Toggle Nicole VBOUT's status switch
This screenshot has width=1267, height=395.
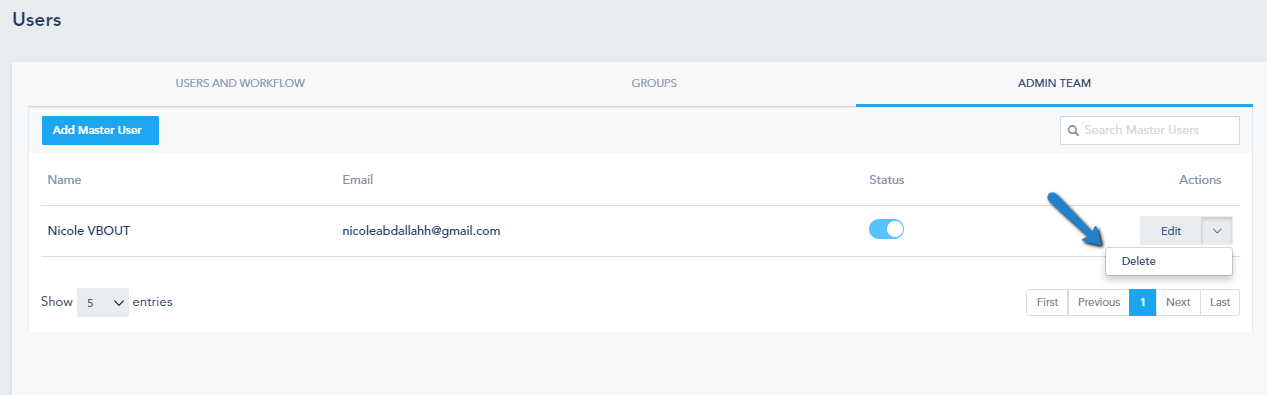pyautogui.click(x=886, y=230)
